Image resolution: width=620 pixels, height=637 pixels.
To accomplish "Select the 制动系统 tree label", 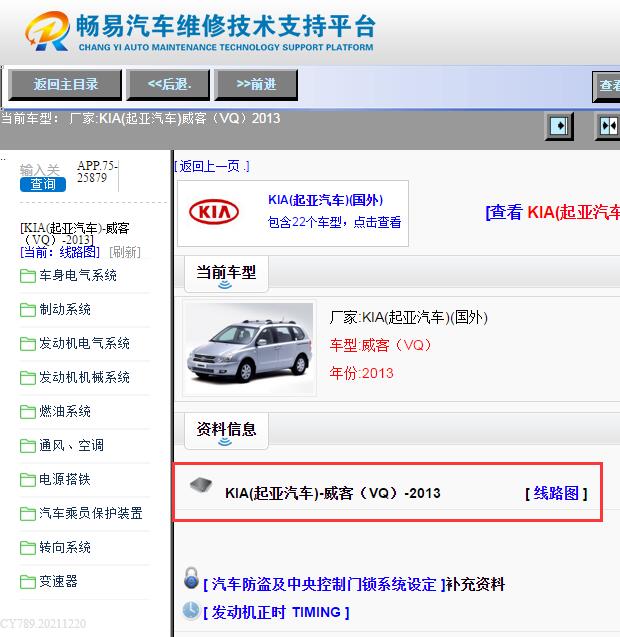I will tap(65, 310).
